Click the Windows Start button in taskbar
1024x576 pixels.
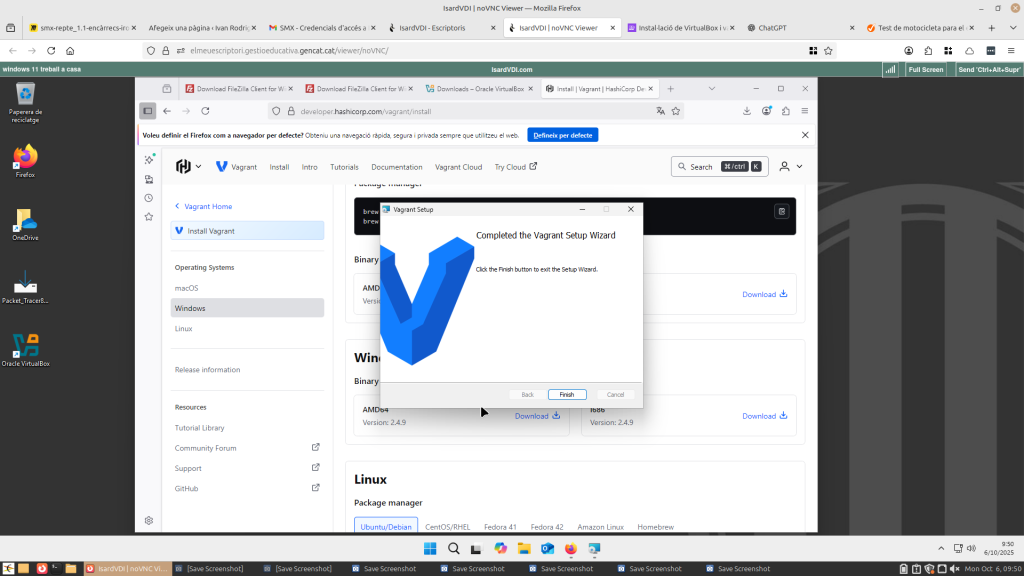[x=430, y=548]
